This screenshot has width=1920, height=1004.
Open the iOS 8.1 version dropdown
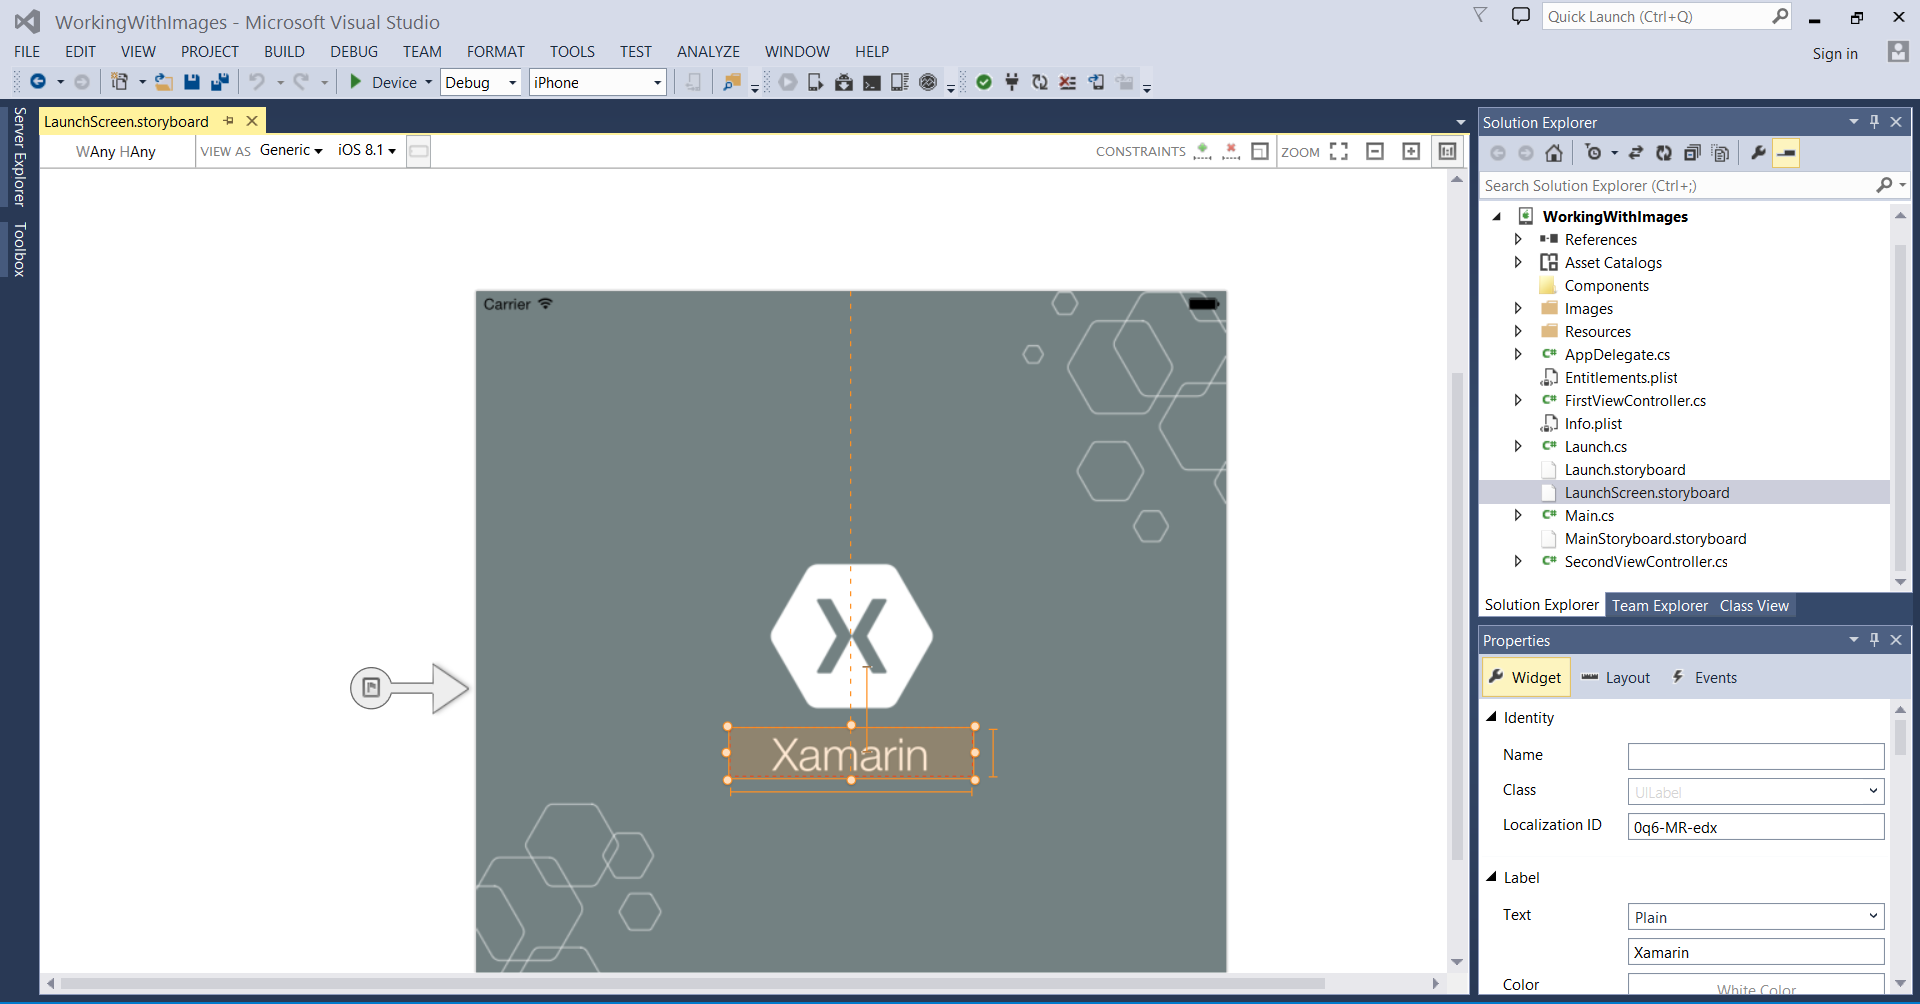(366, 150)
